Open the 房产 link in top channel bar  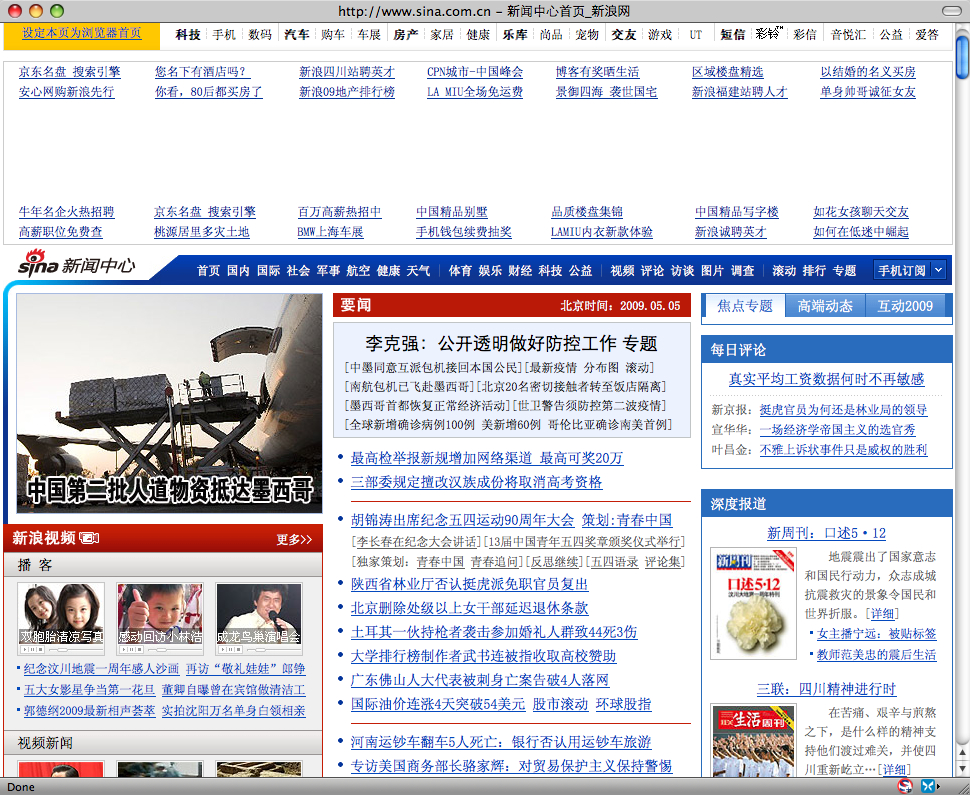tap(406, 35)
